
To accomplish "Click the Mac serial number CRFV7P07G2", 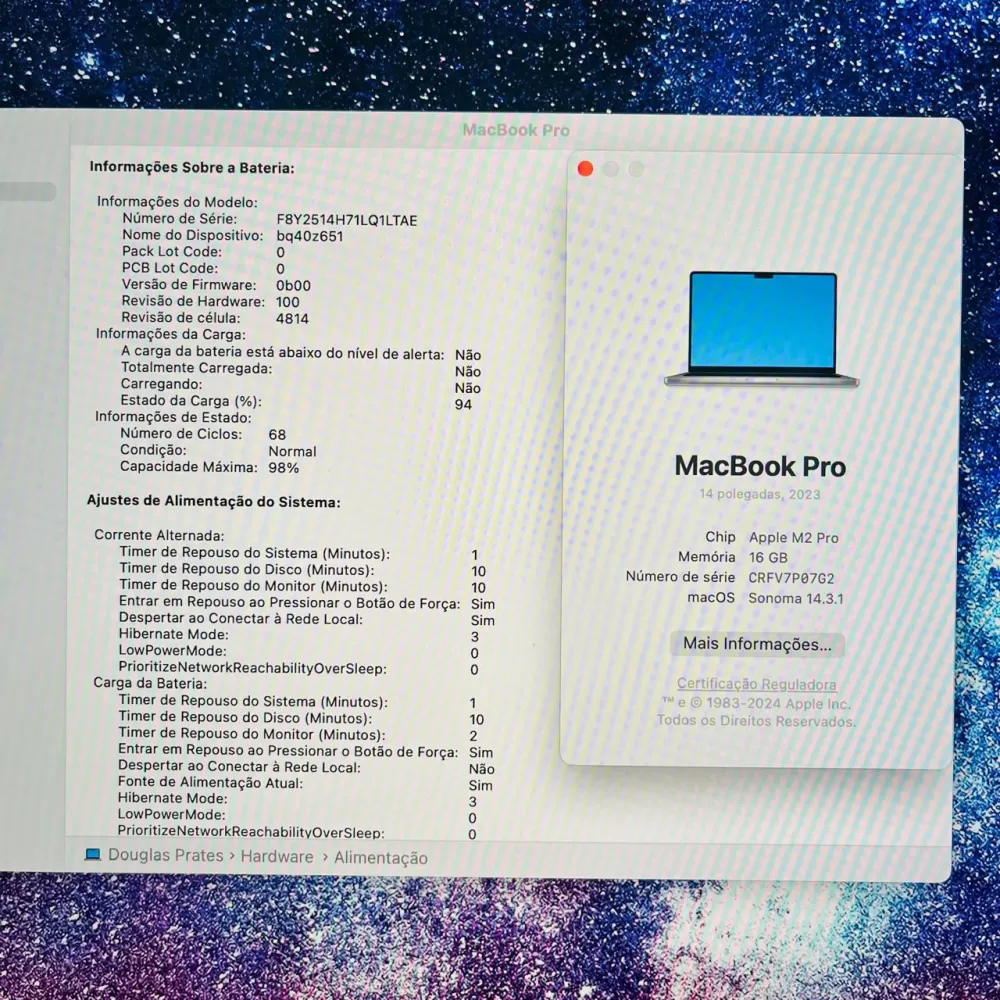I will [791, 578].
